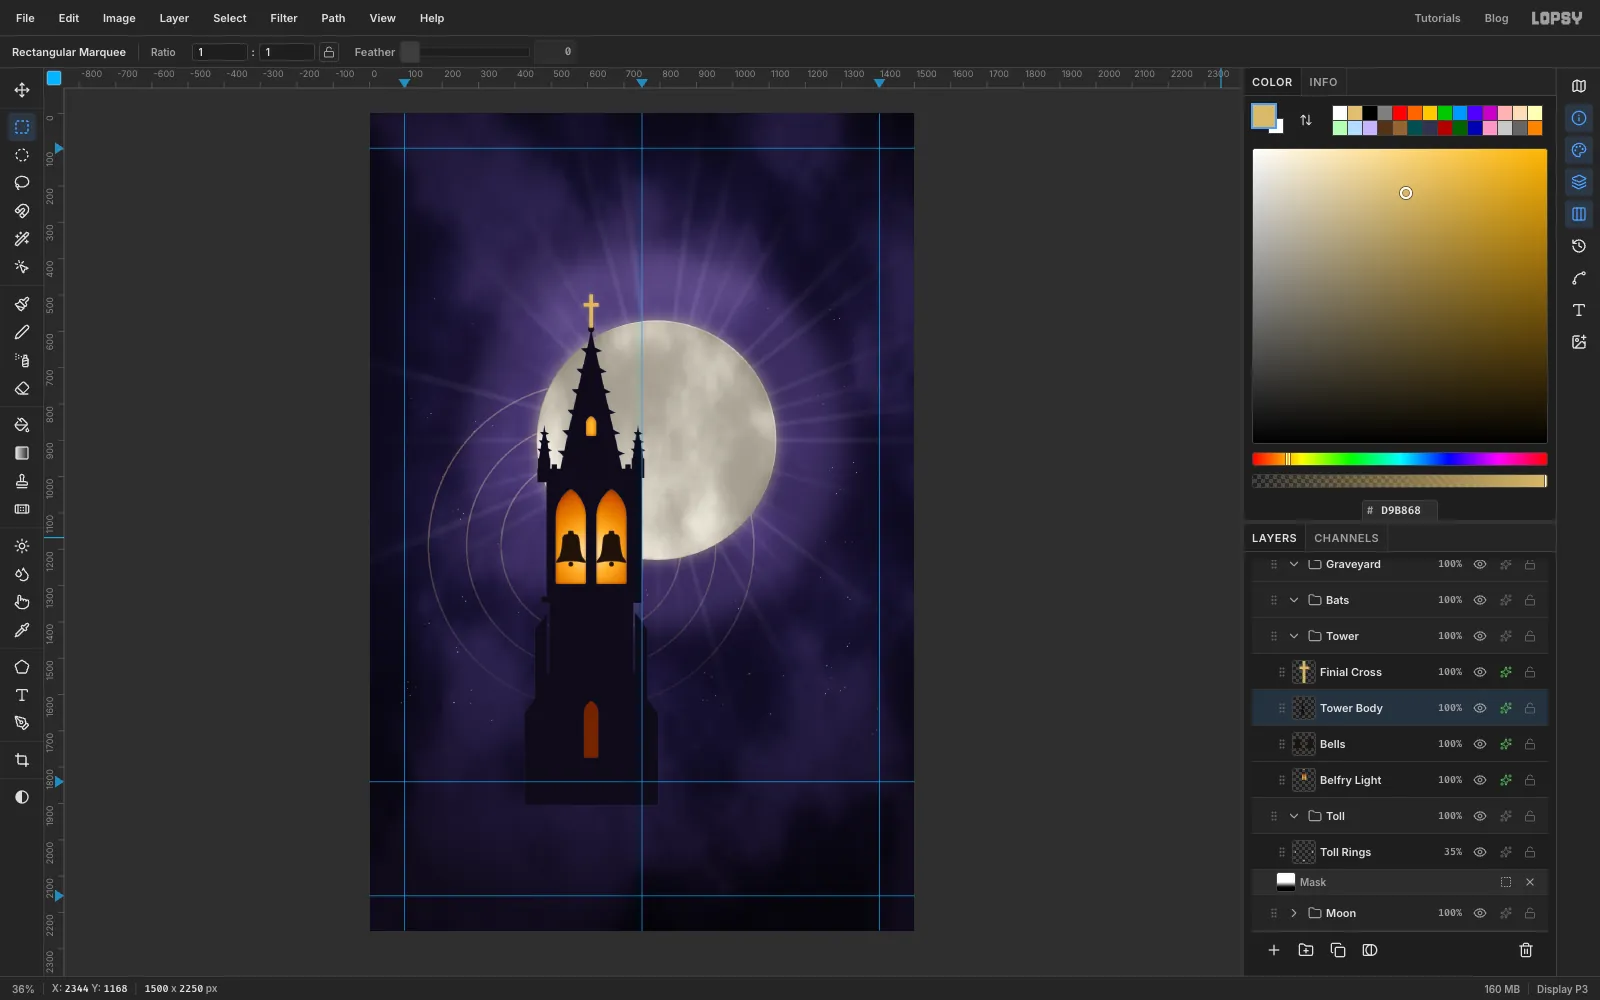Select the Eraser tool
This screenshot has height=1000, width=1600.
click(21, 388)
